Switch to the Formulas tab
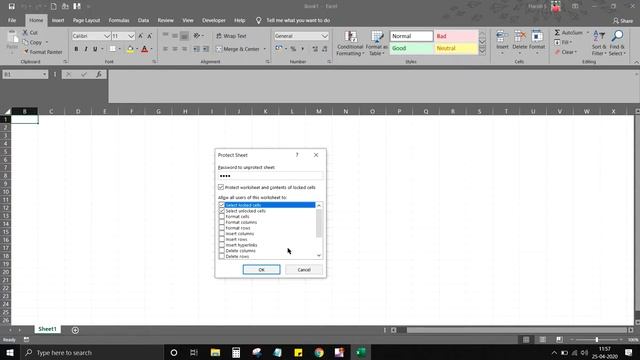This screenshot has height=360, width=640. pos(119,20)
